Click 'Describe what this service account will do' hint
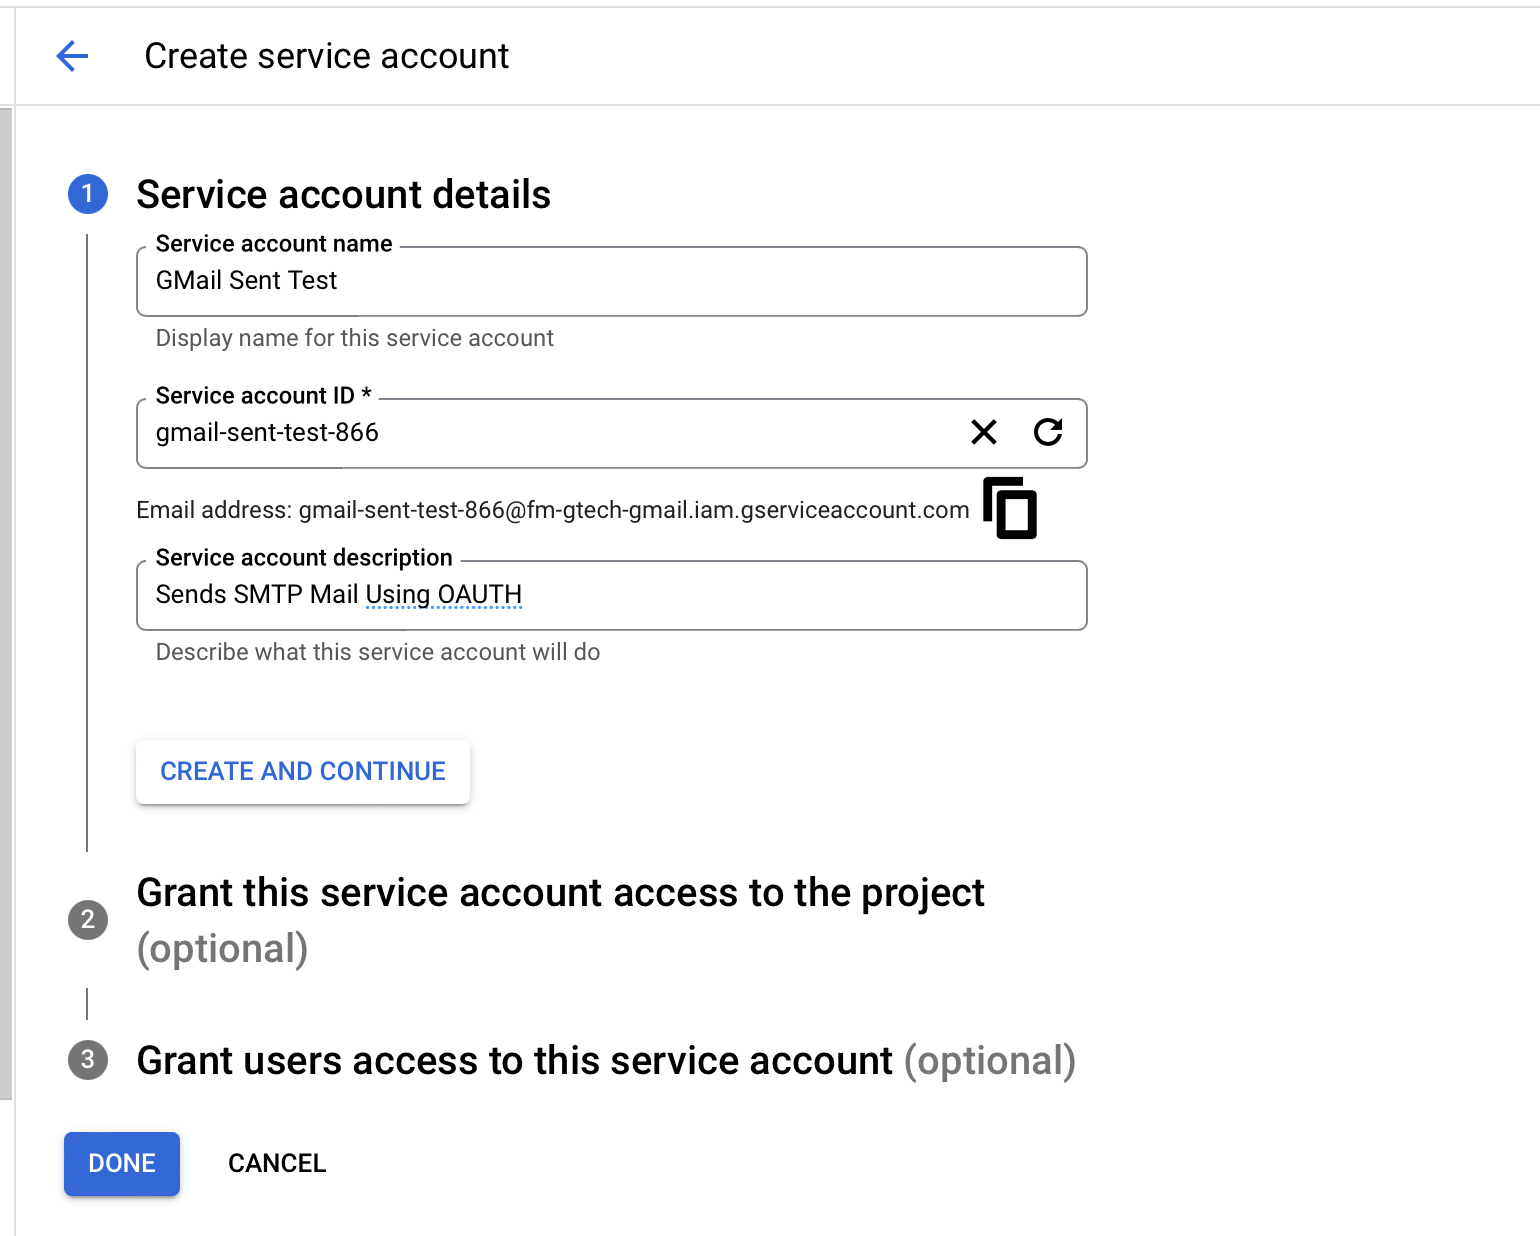Viewport: 1540px width, 1236px height. point(378,652)
